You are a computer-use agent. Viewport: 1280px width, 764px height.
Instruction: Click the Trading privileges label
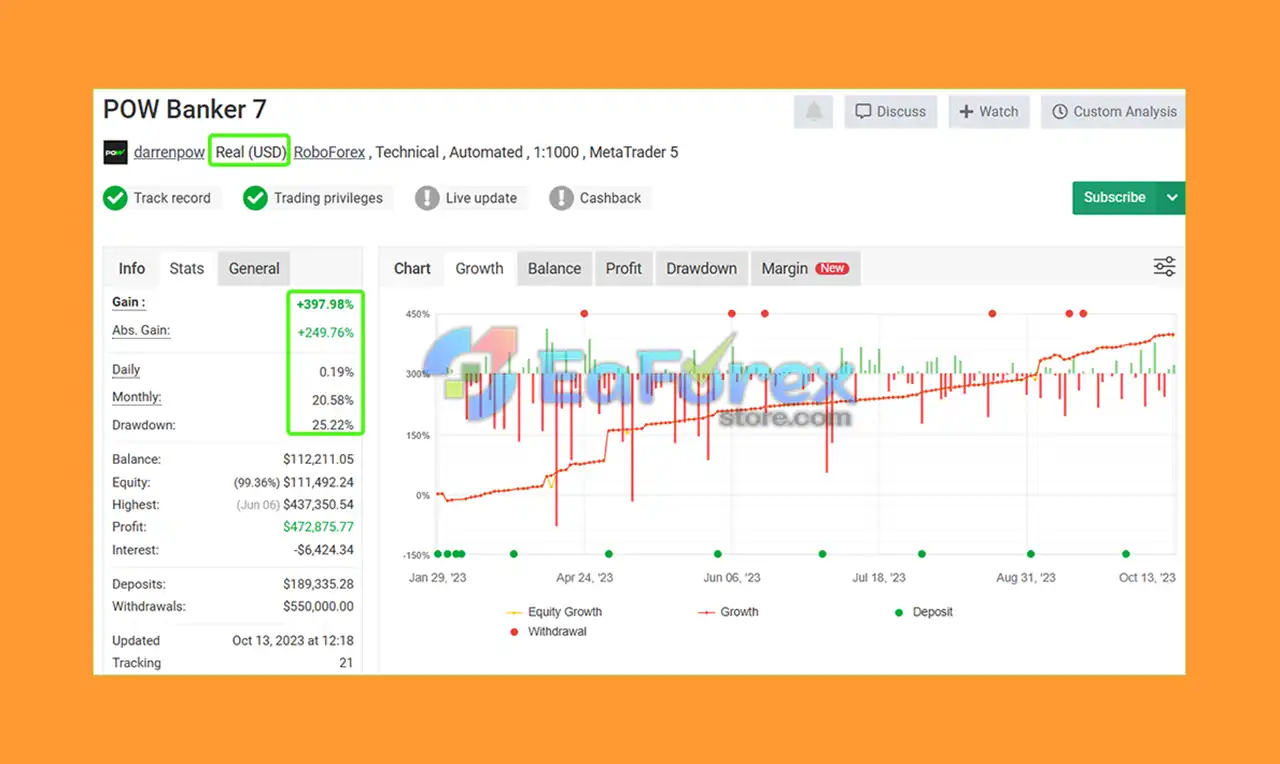[x=328, y=198]
